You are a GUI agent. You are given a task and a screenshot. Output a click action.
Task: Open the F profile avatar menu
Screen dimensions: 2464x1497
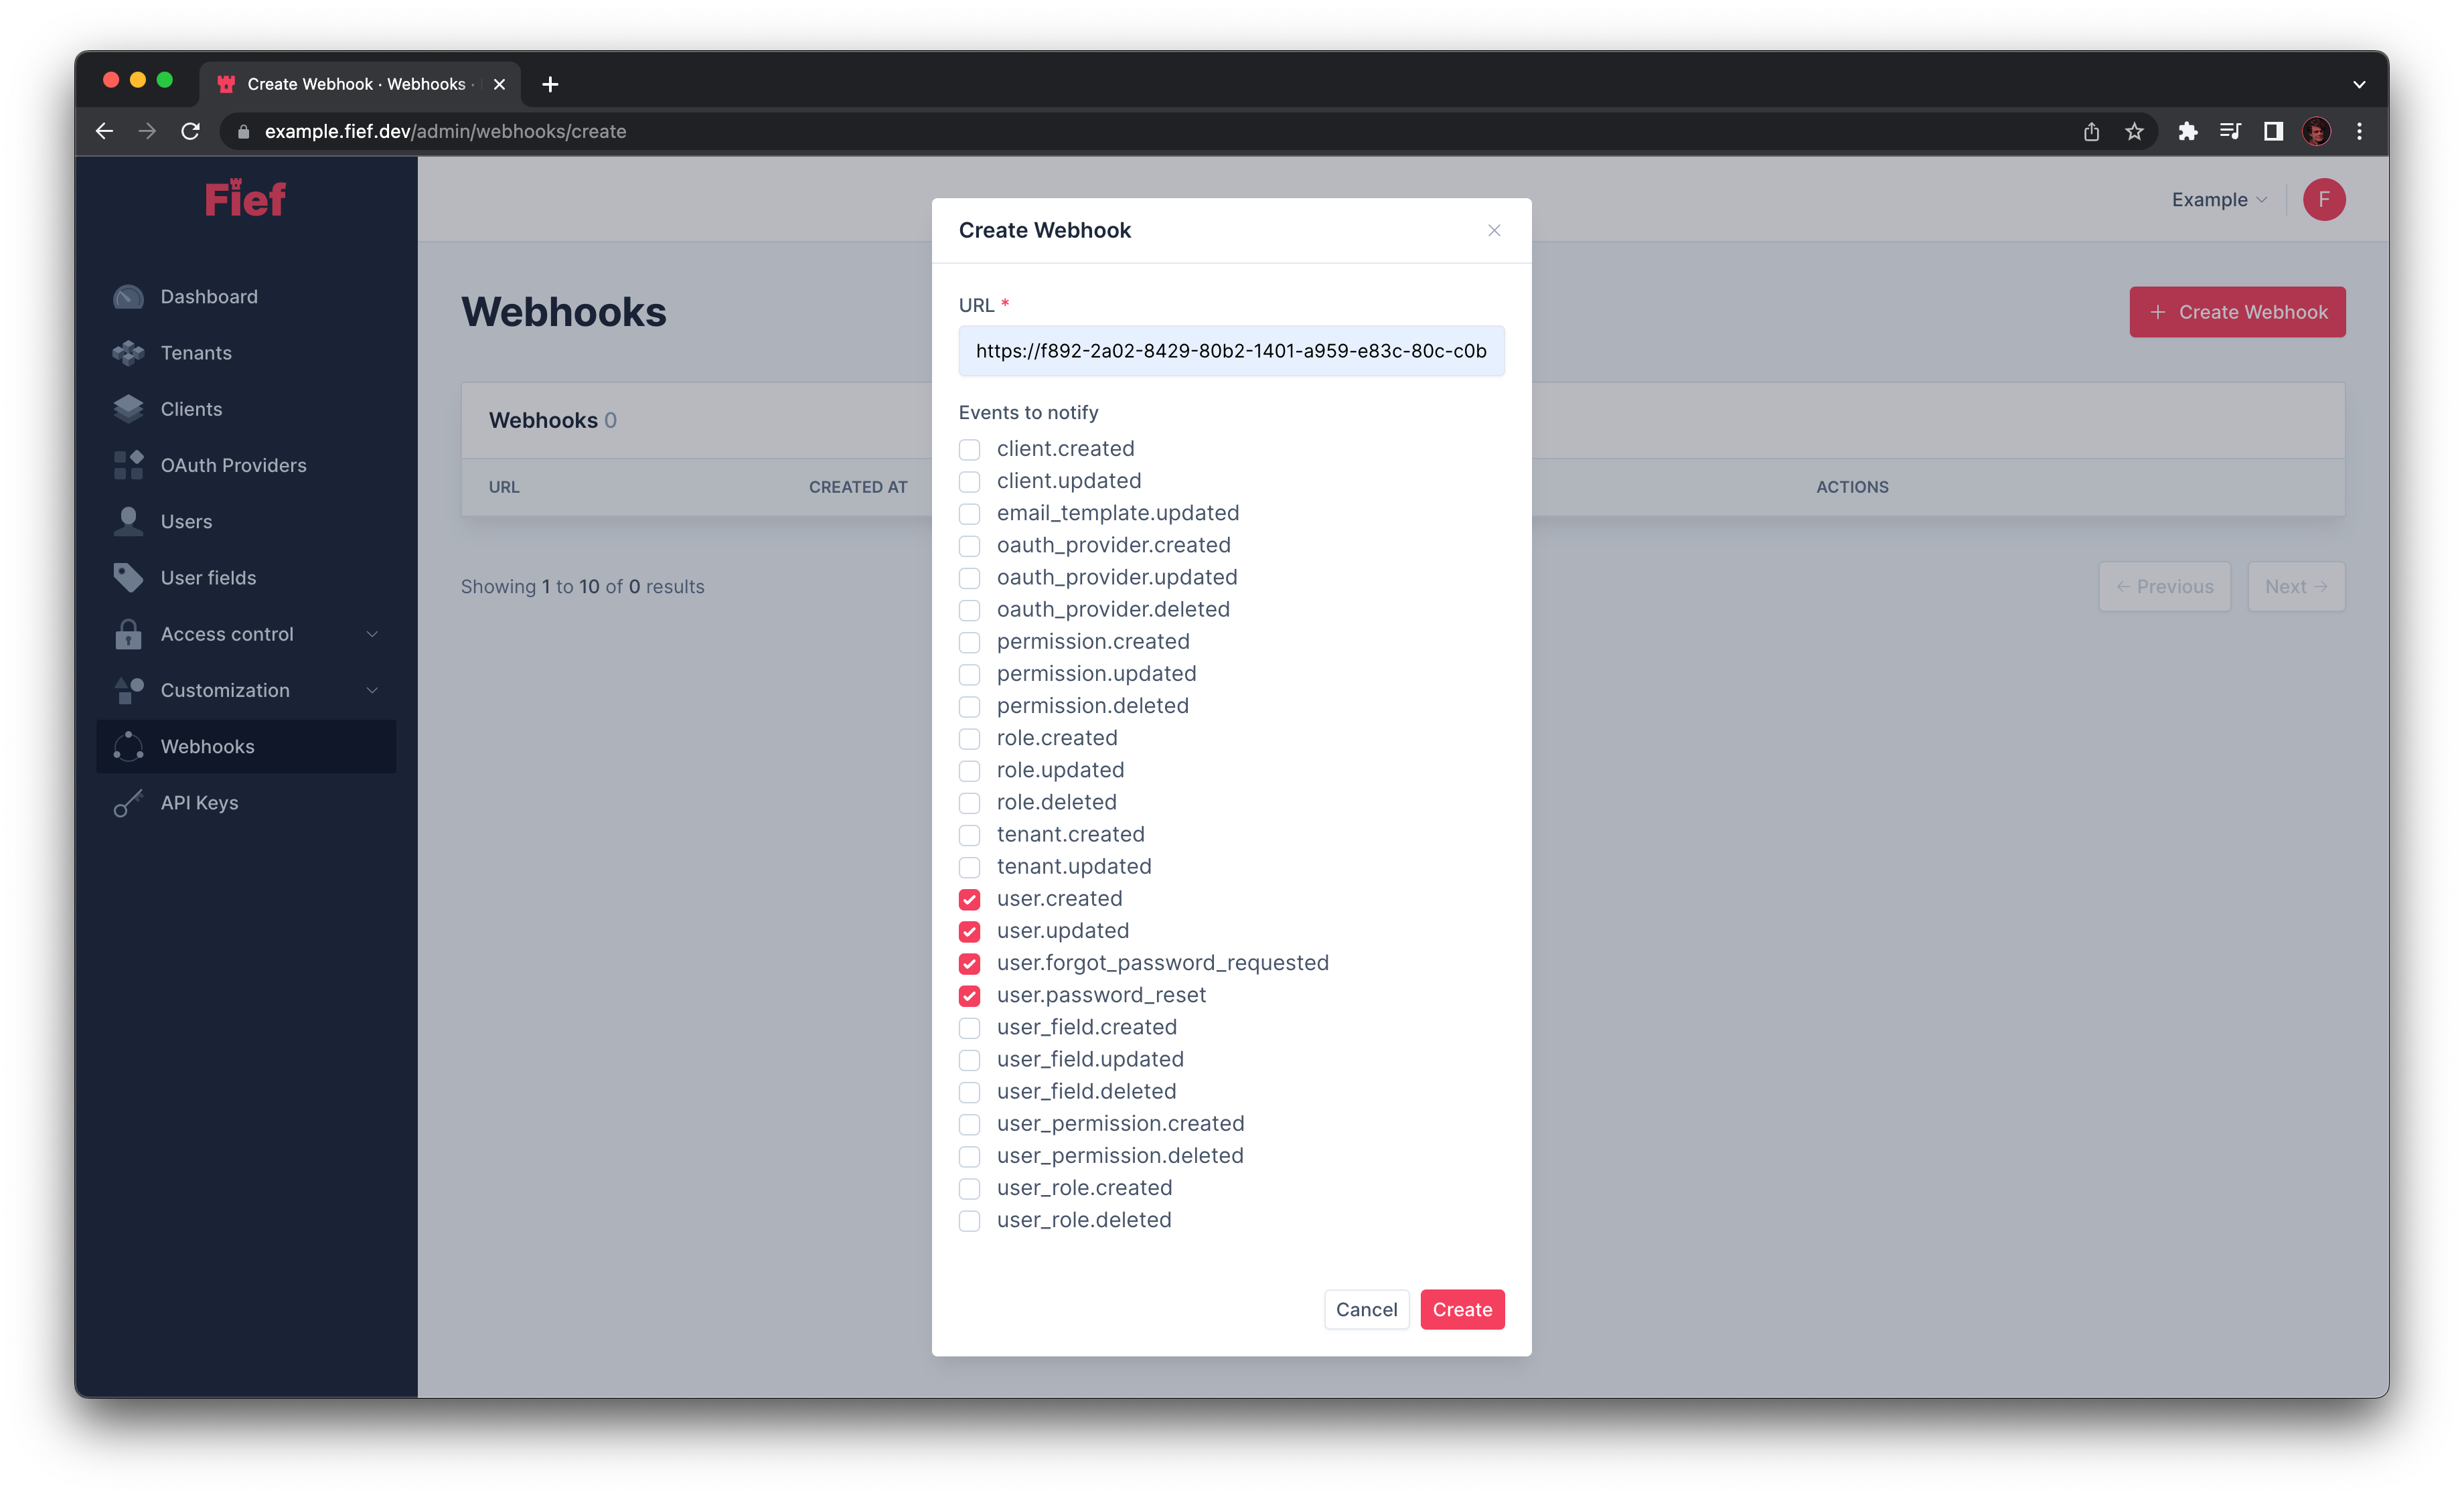coord(2324,199)
